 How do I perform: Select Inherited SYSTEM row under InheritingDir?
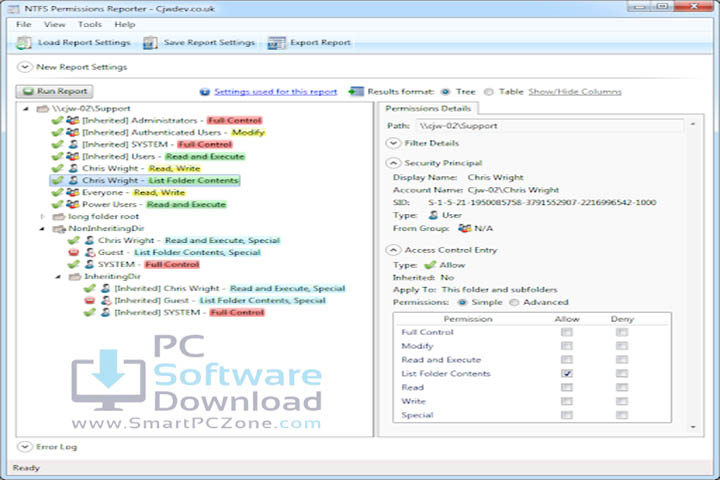pyautogui.click(x=174, y=312)
